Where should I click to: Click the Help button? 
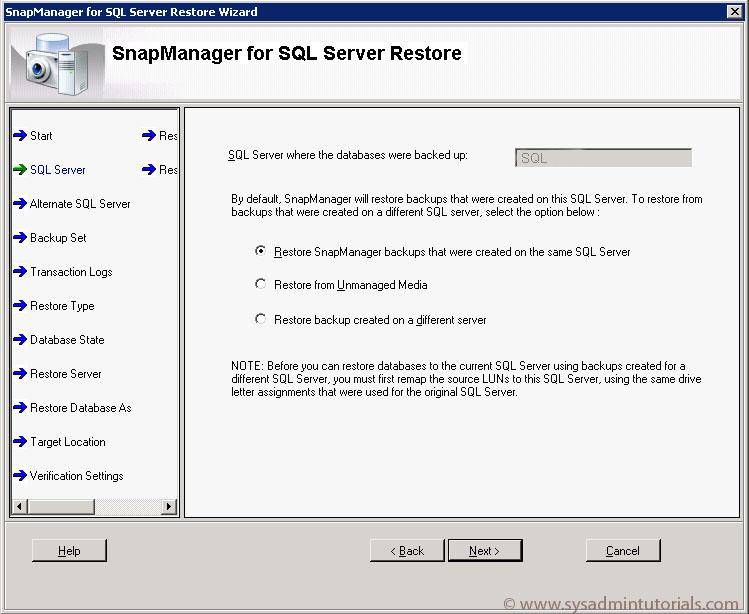(69, 550)
